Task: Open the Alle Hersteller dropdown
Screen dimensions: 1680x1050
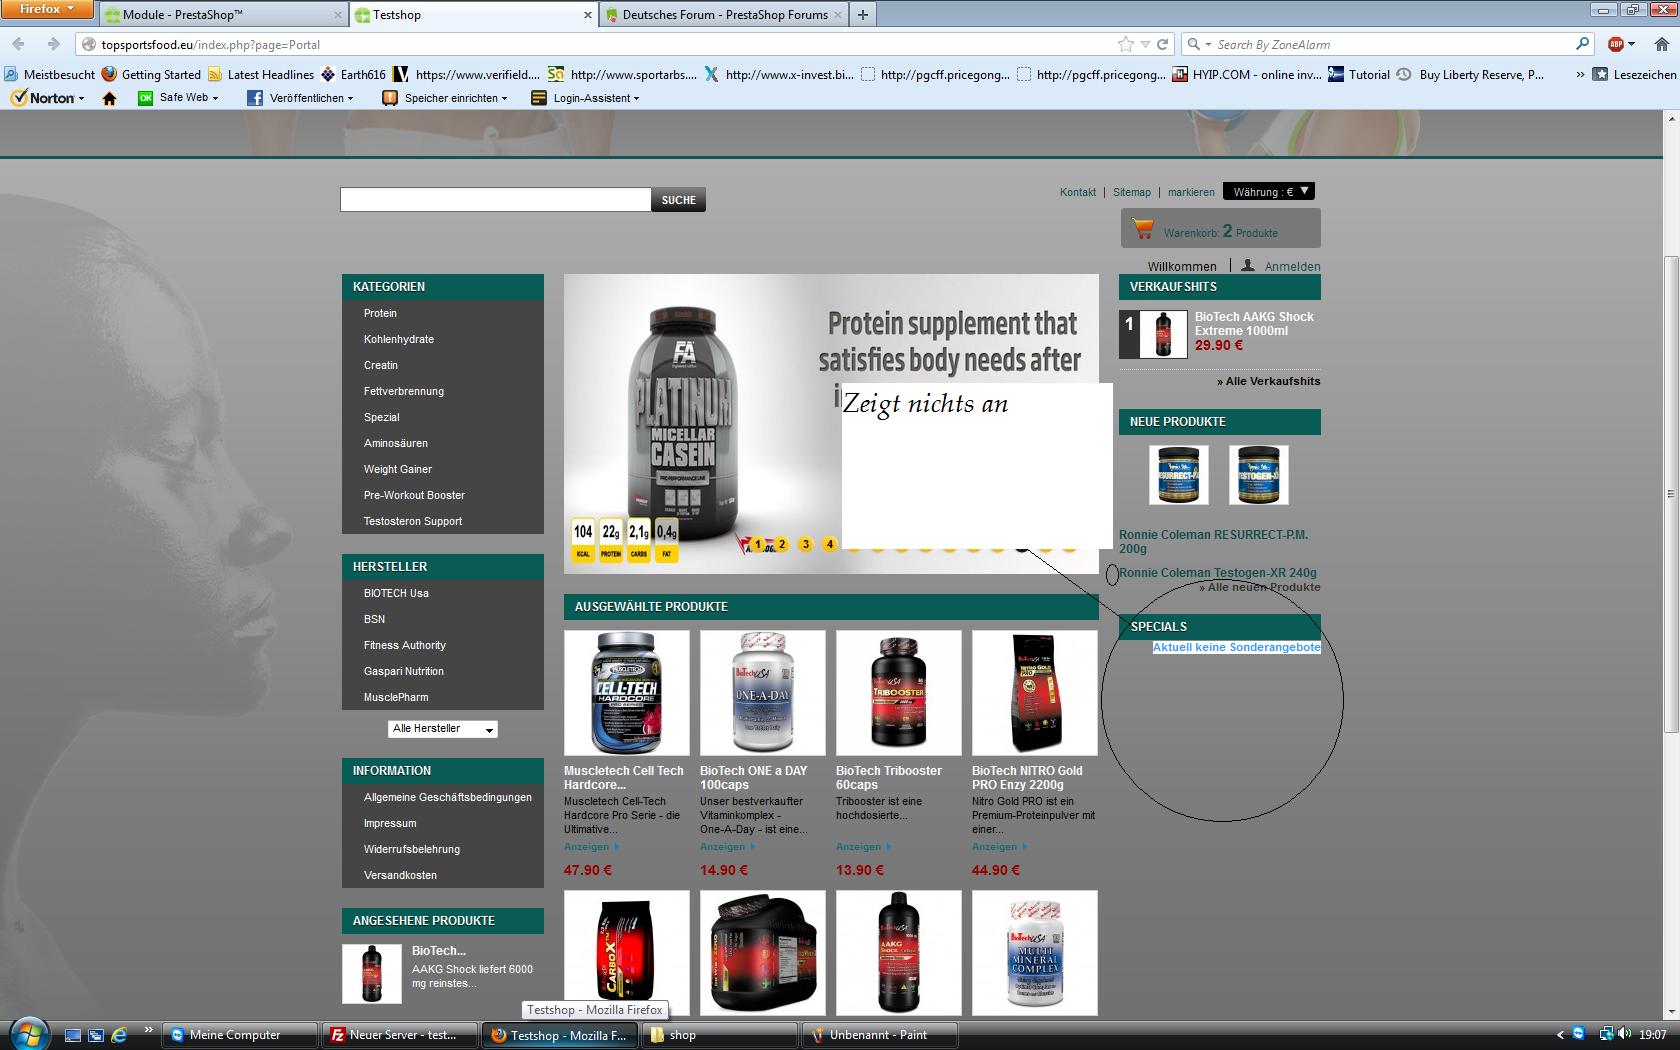Action: (x=442, y=729)
